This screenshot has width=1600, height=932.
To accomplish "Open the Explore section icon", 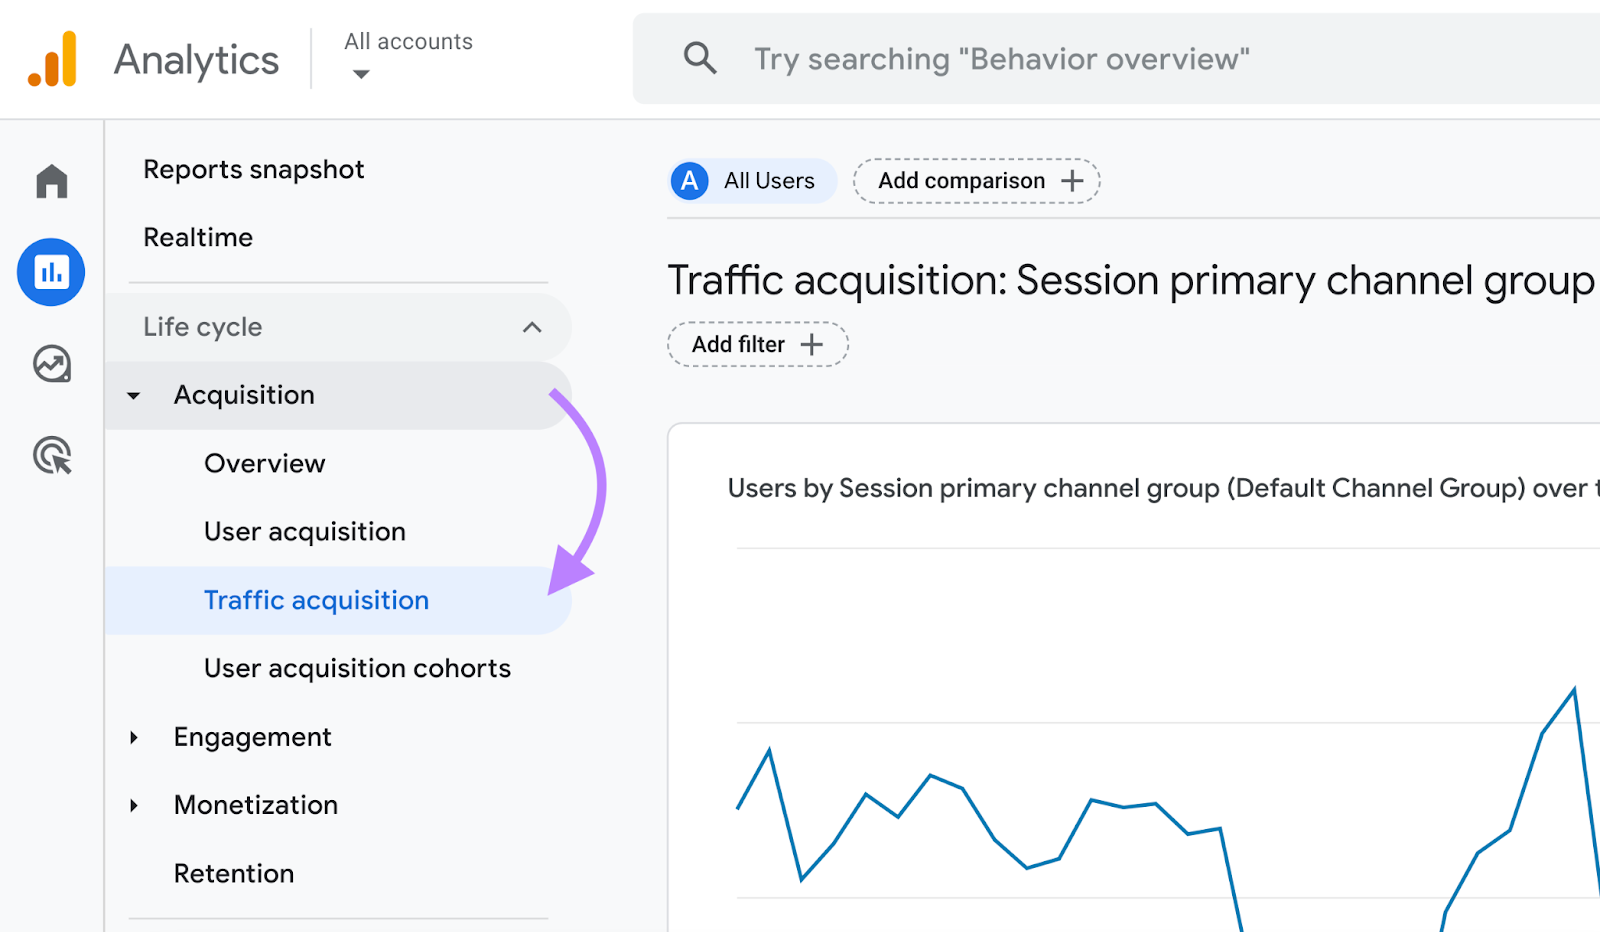I will pyautogui.click(x=50, y=365).
